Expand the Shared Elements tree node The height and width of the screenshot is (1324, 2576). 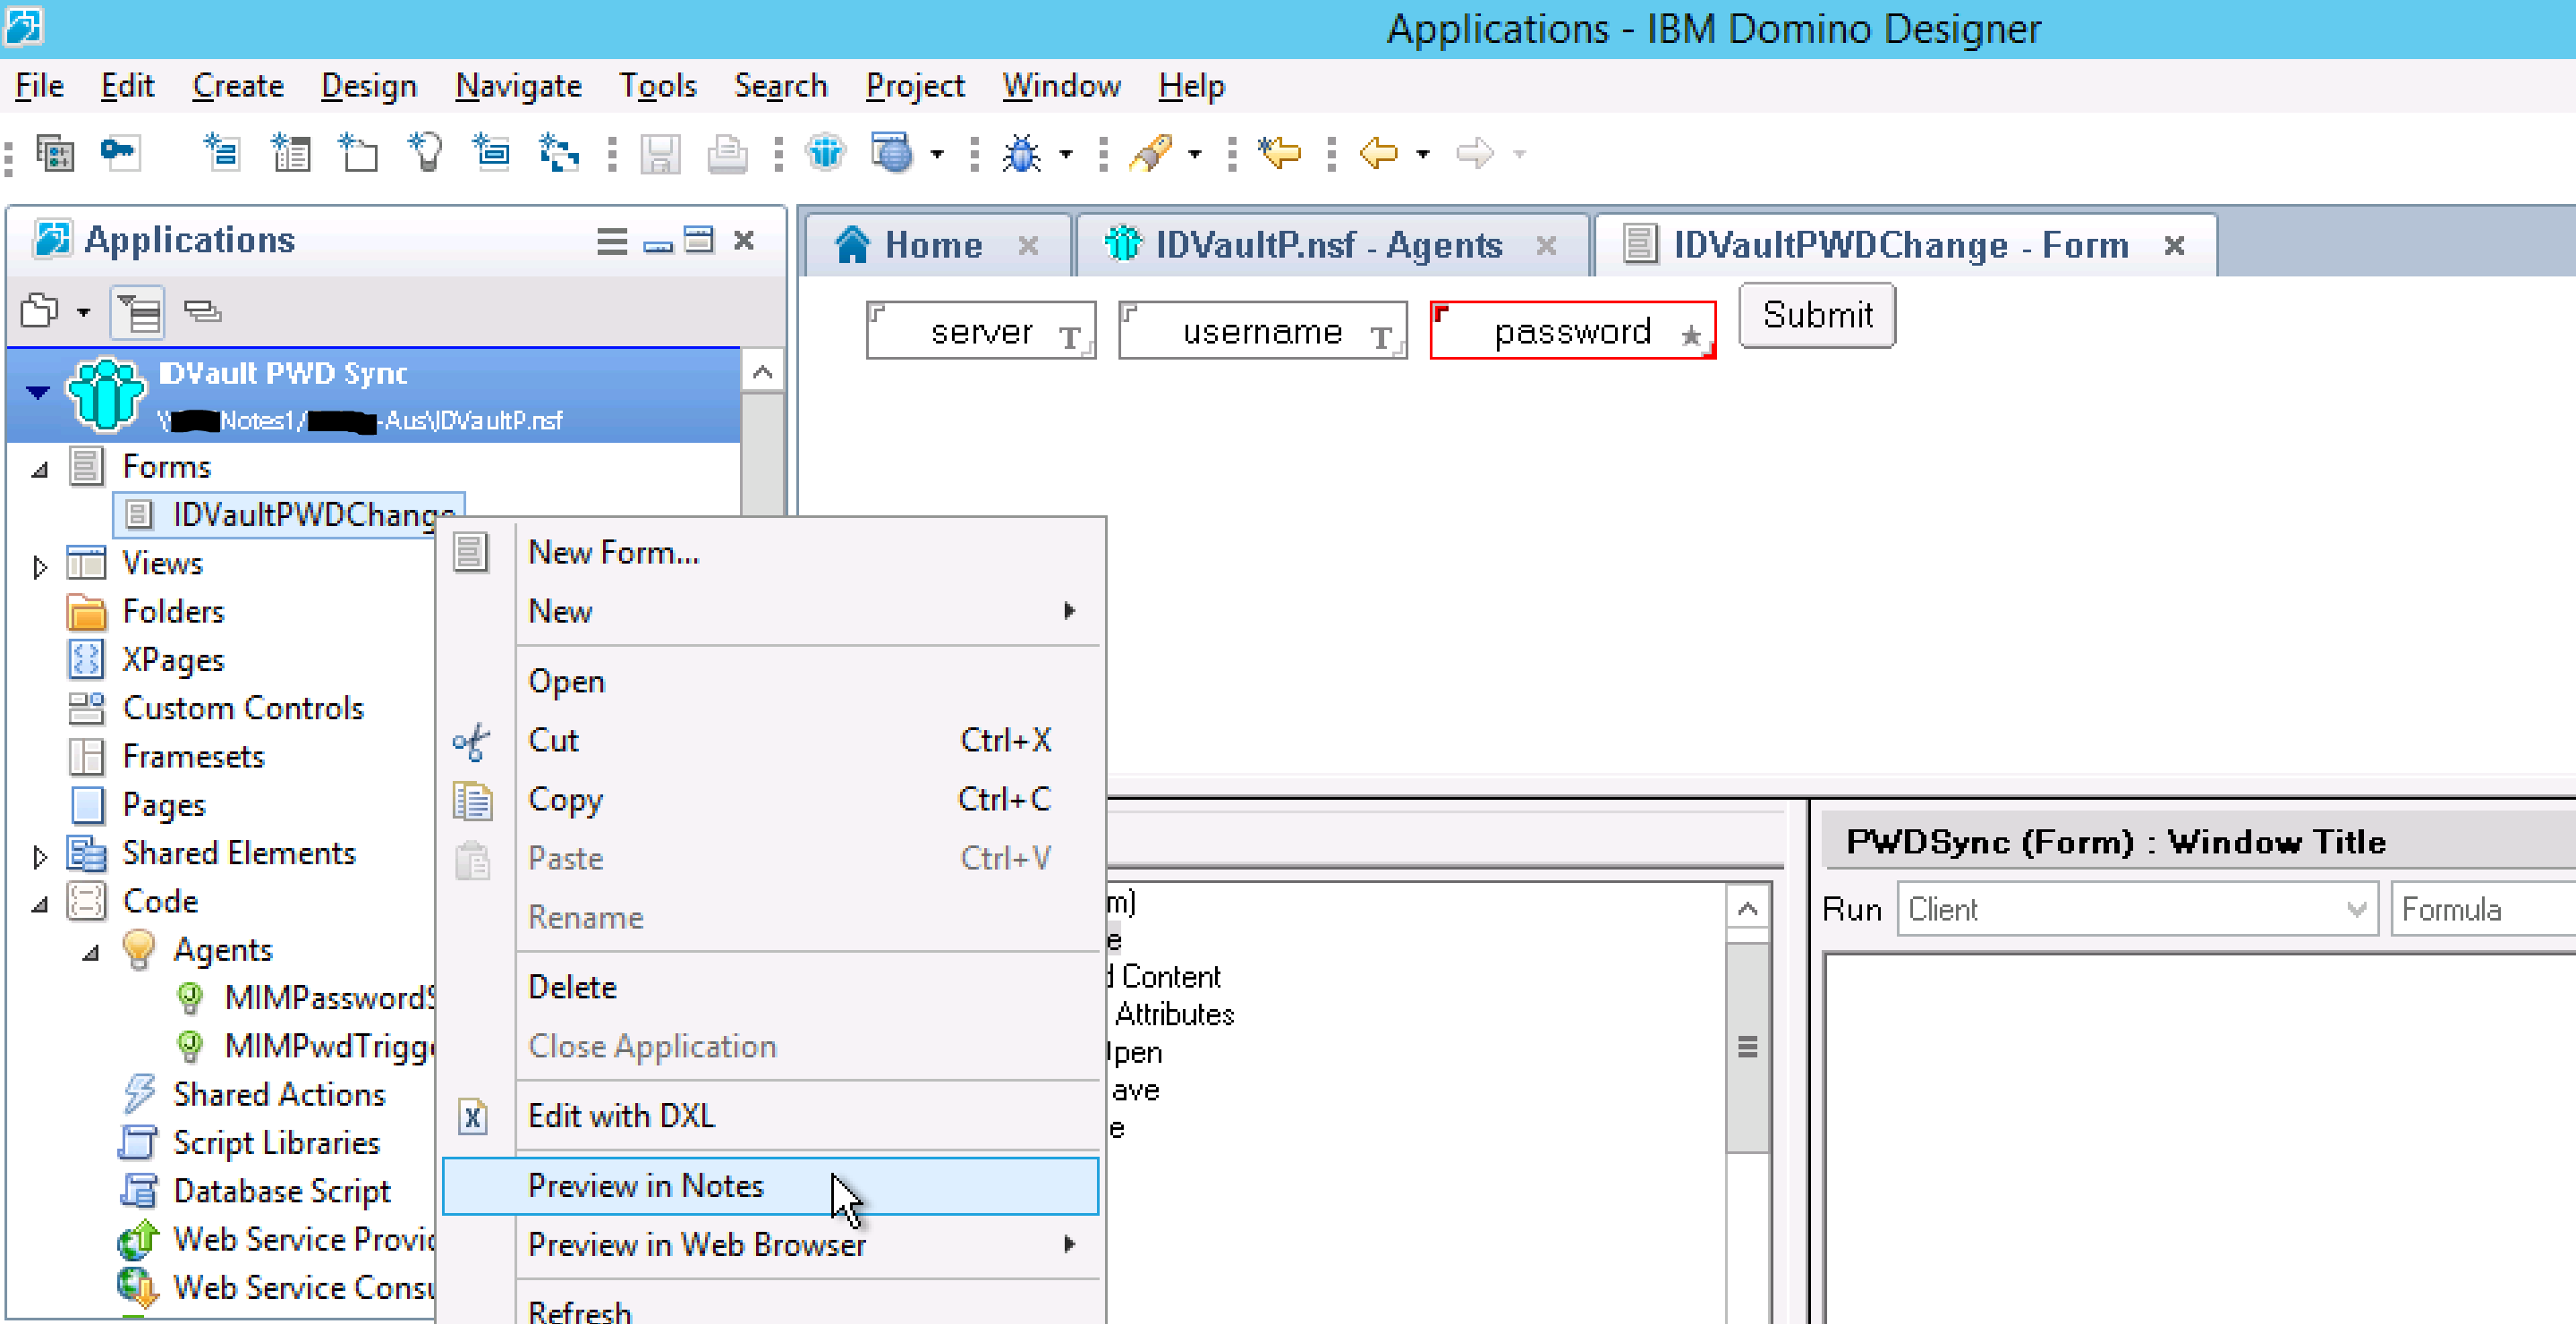click(40, 856)
